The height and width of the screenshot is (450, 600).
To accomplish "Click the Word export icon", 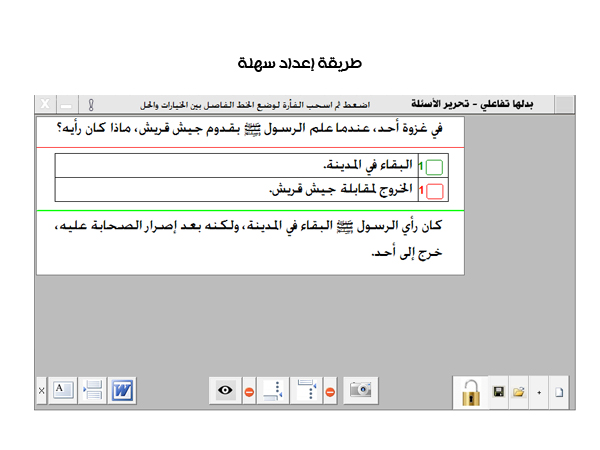I will pyautogui.click(x=122, y=390).
